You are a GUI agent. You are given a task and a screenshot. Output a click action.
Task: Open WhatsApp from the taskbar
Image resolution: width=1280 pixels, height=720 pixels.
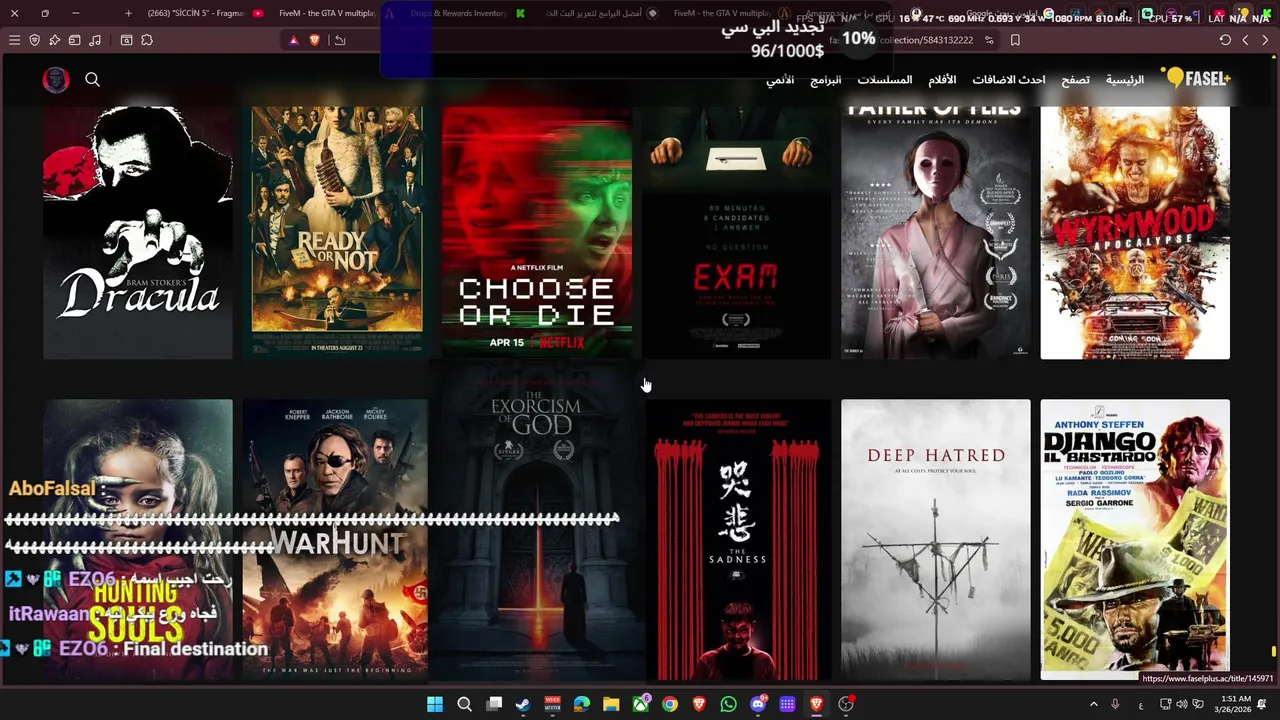tap(728, 704)
